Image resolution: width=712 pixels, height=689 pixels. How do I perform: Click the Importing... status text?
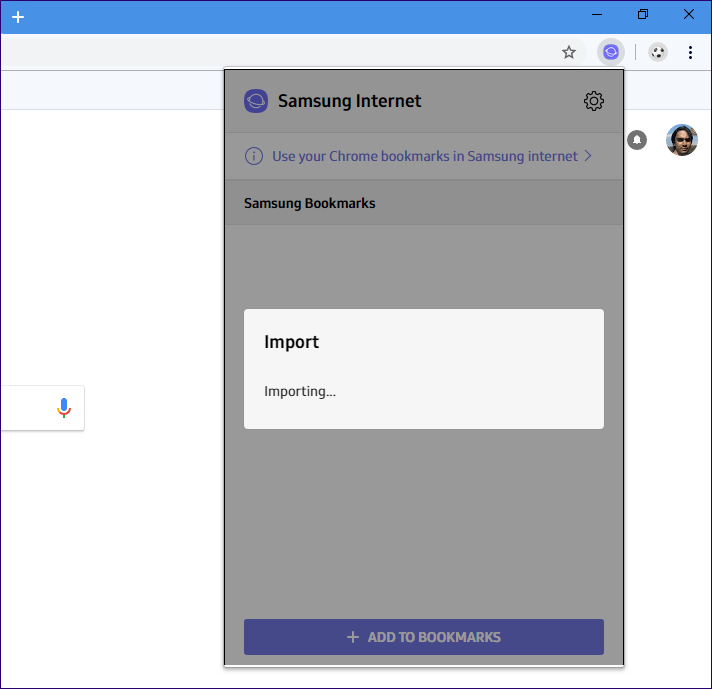(x=300, y=391)
